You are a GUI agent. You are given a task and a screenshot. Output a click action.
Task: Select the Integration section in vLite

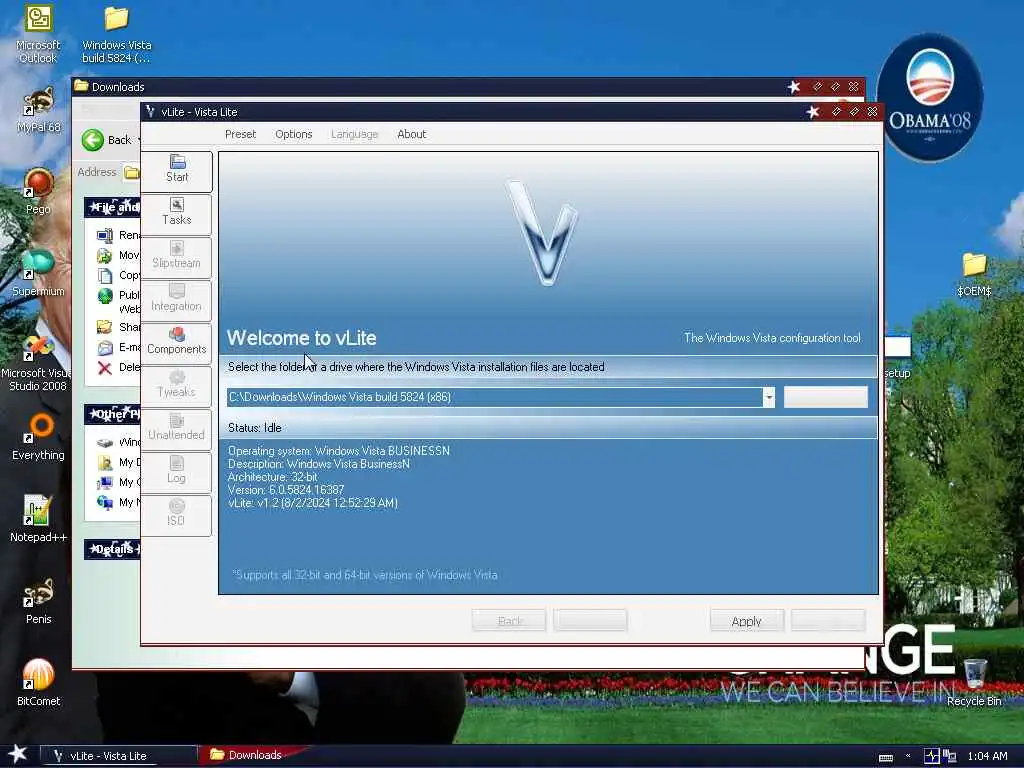point(176,299)
